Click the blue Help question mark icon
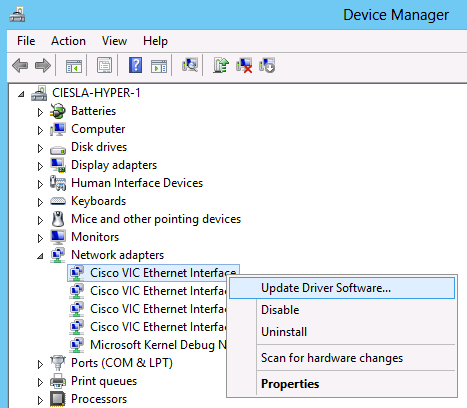The width and height of the screenshot is (467, 408). pyautogui.click(x=136, y=65)
